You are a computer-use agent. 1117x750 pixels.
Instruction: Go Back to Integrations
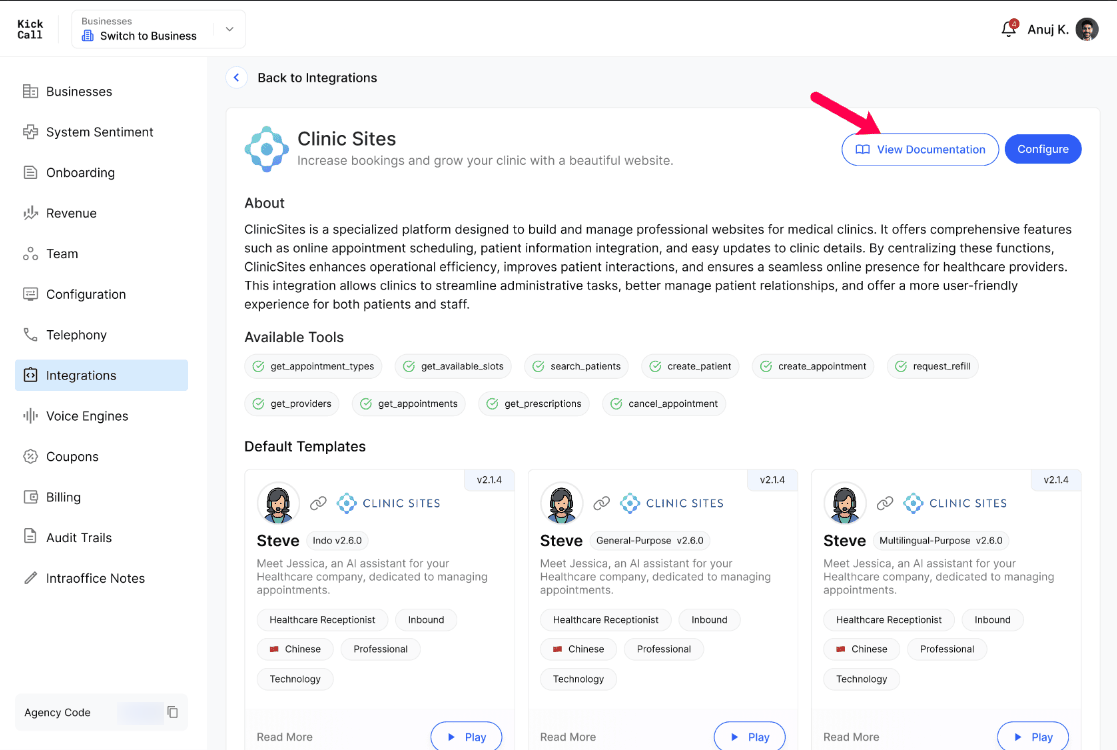pyautogui.click(x=317, y=78)
